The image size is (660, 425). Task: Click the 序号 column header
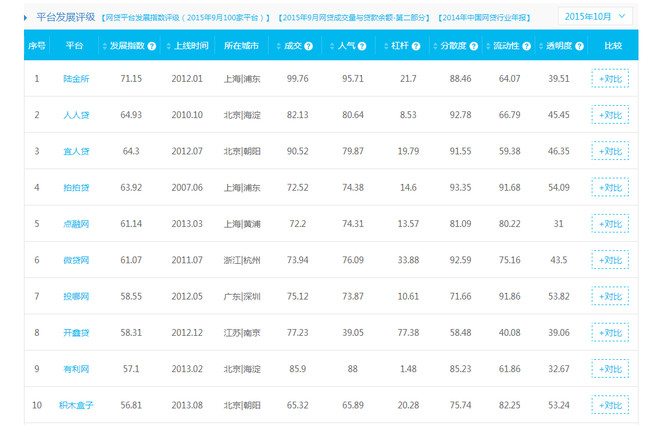(x=37, y=46)
